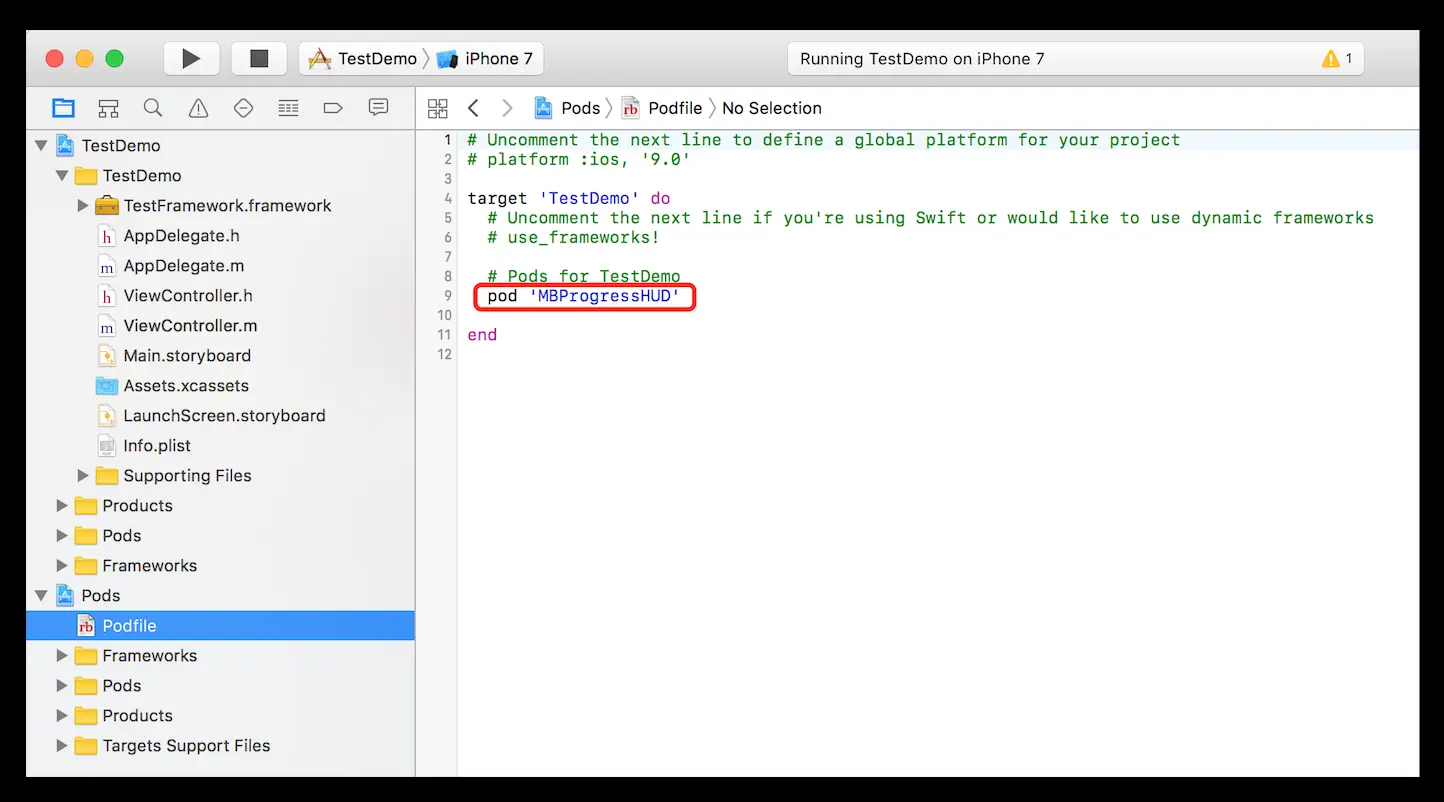Open the Project navigator folder icon
1444x802 pixels.
tap(63, 108)
